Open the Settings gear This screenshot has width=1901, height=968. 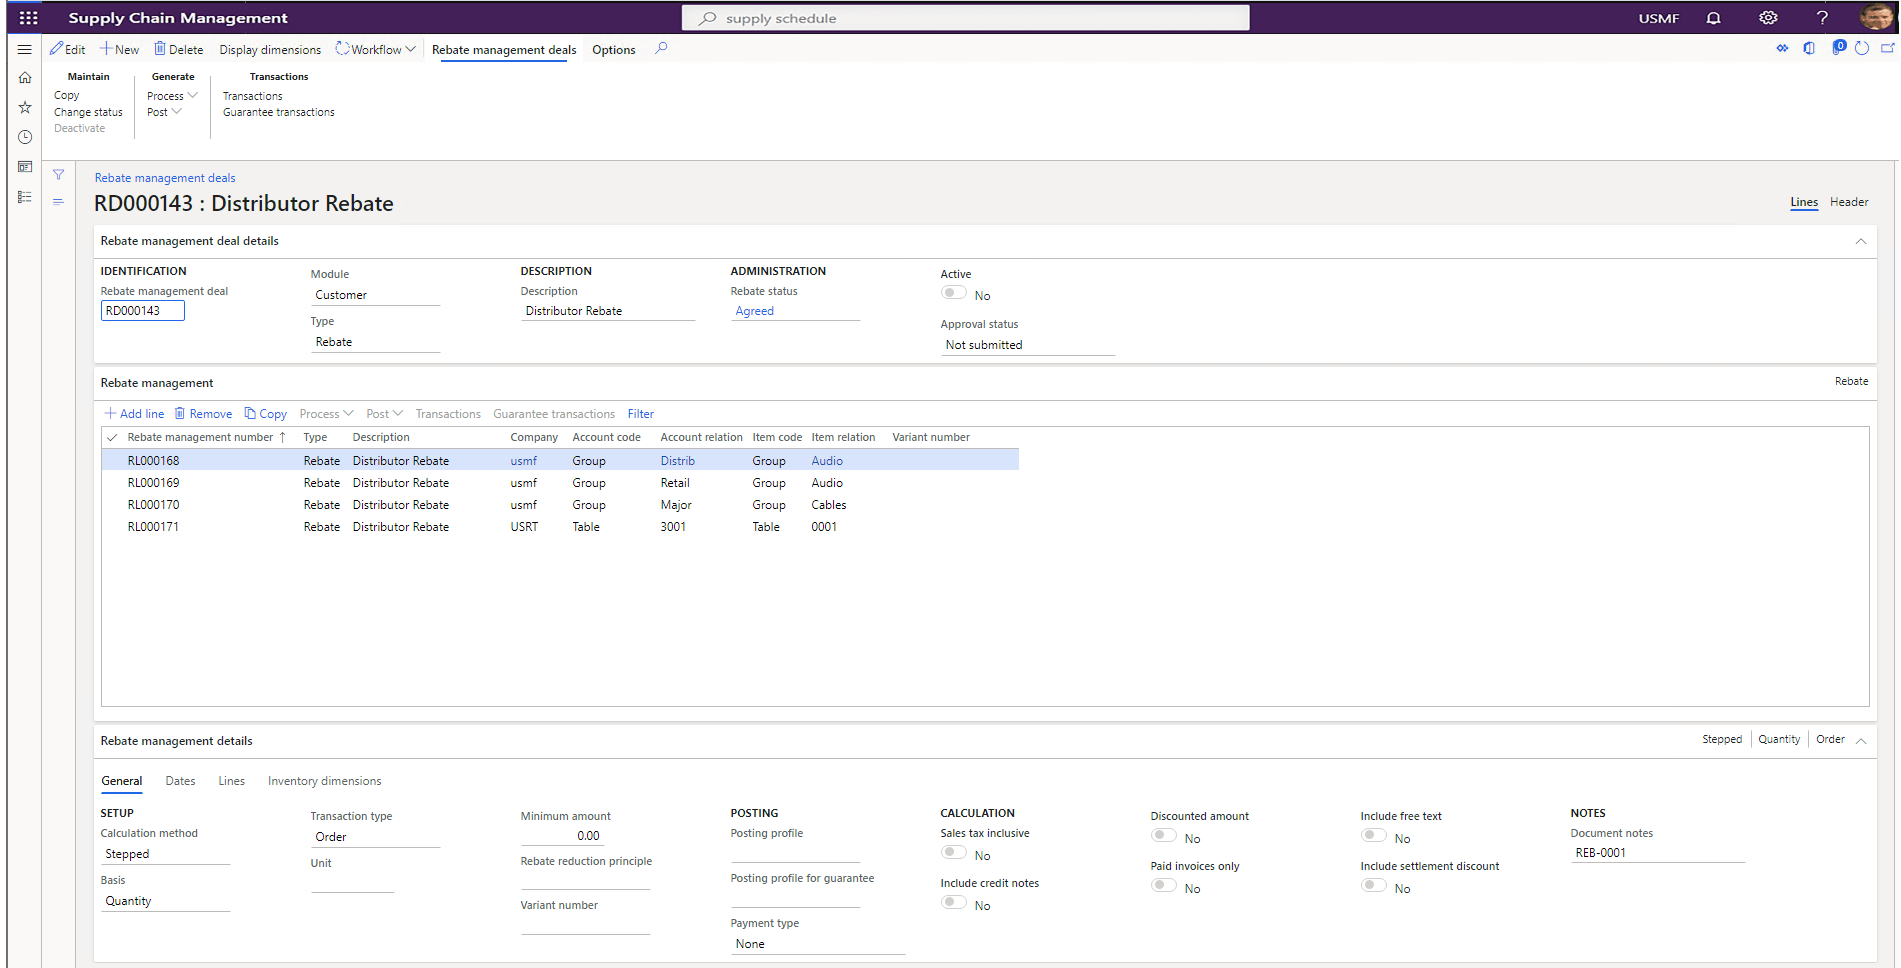pyautogui.click(x=1768, y=18)
